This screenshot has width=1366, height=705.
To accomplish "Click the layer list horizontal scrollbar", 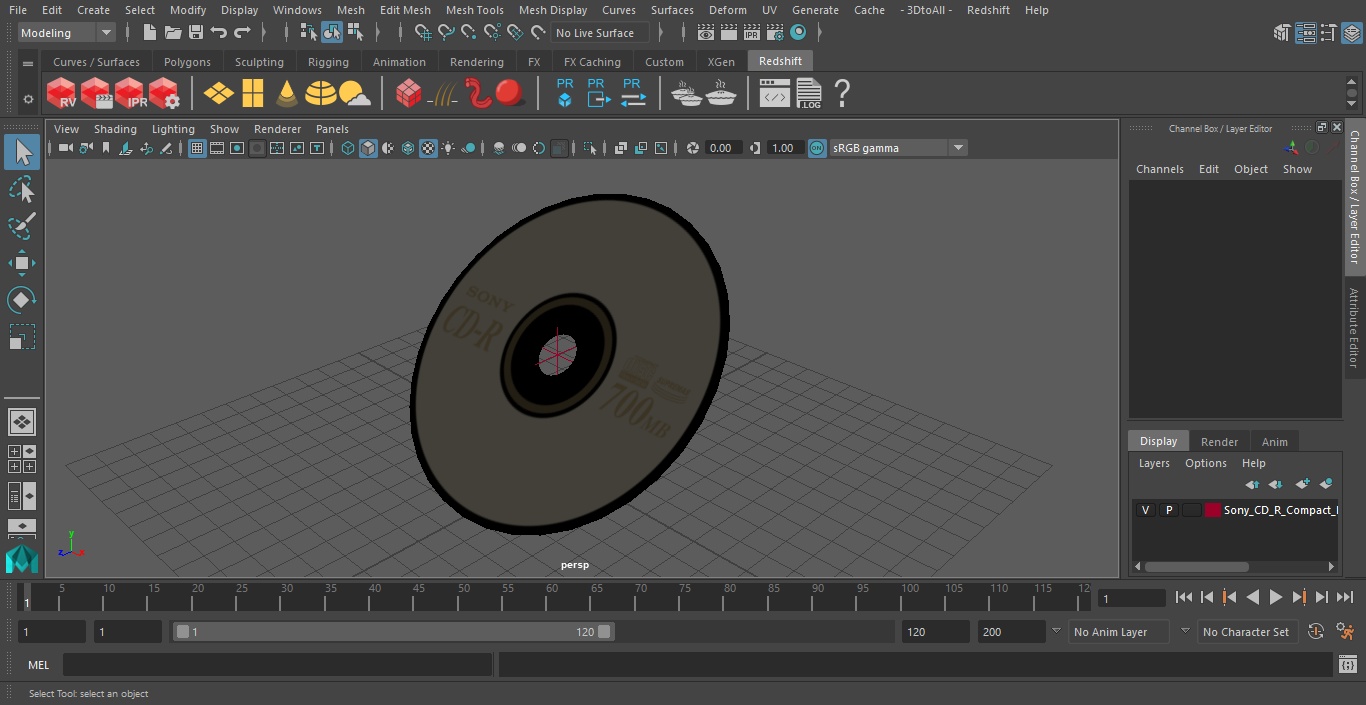I will pos(1196,566).
